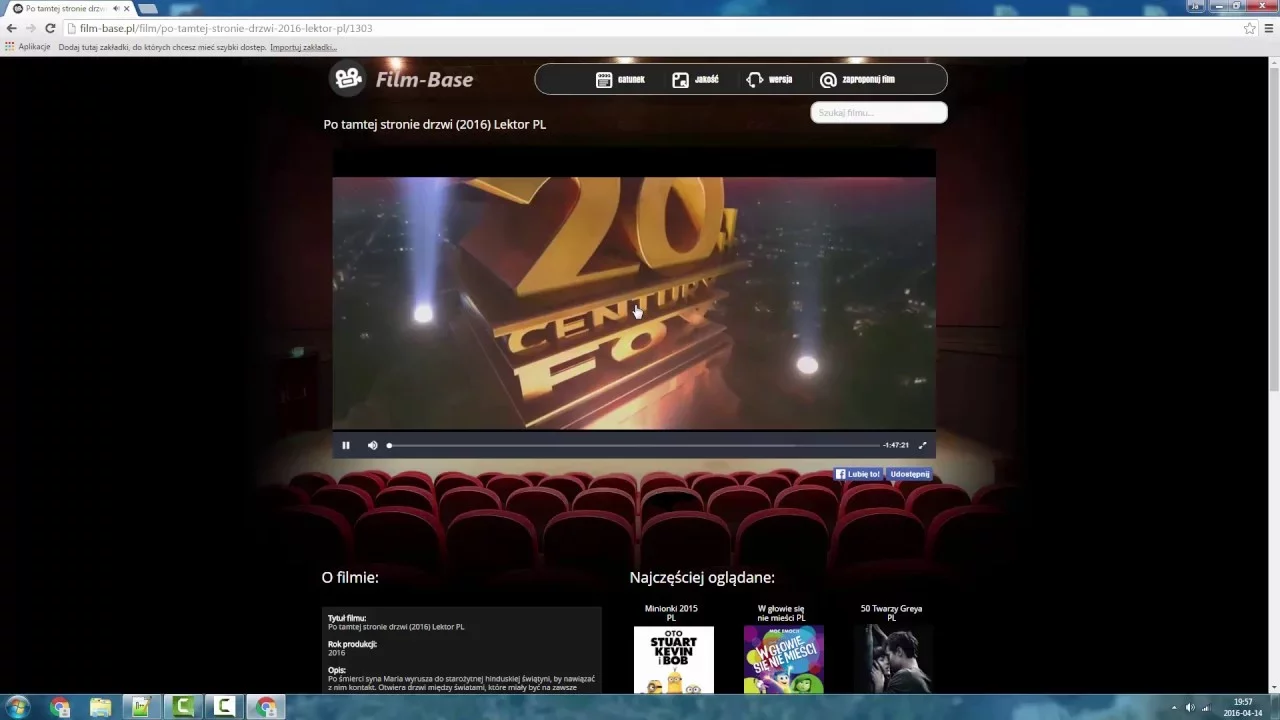Close the Po tamtej stronie drzwi tab
The width and height of the screenshot is (1280, 720).
pyautogui.click(x=127, y=8)
